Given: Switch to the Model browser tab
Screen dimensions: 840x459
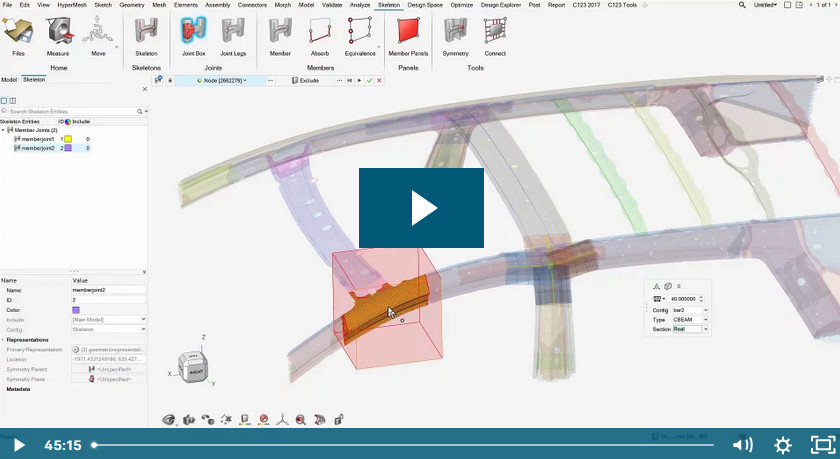Looking at the screenshot, I should click(x=9, y=79).
